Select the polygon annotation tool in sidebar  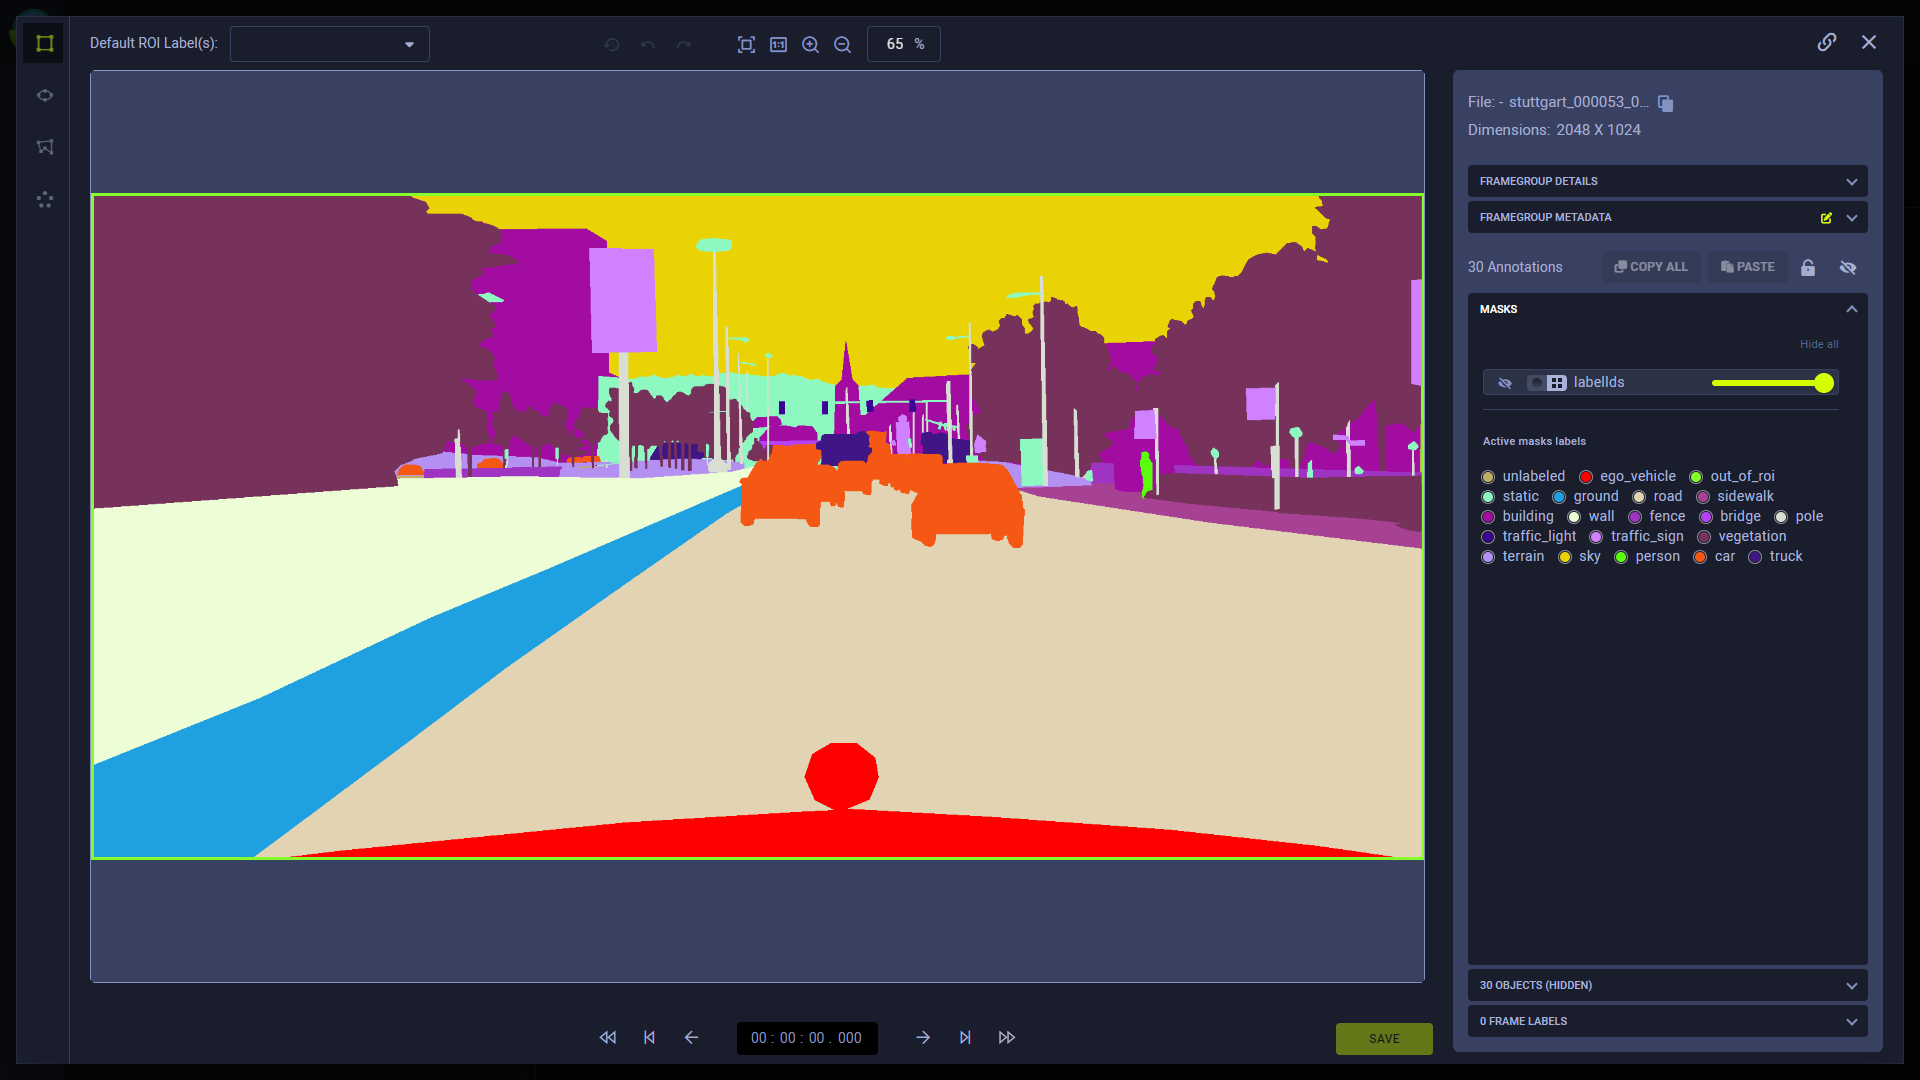[44, 147]
